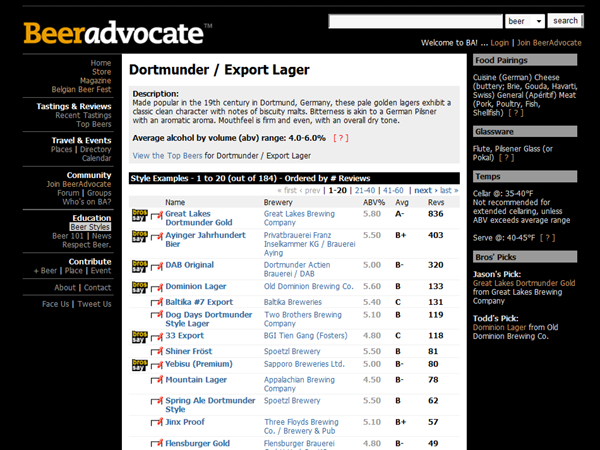This screenshot has height=450, width=600.
Task: Click the Food Pairings help [?] link
Action: tap(515, 113)
